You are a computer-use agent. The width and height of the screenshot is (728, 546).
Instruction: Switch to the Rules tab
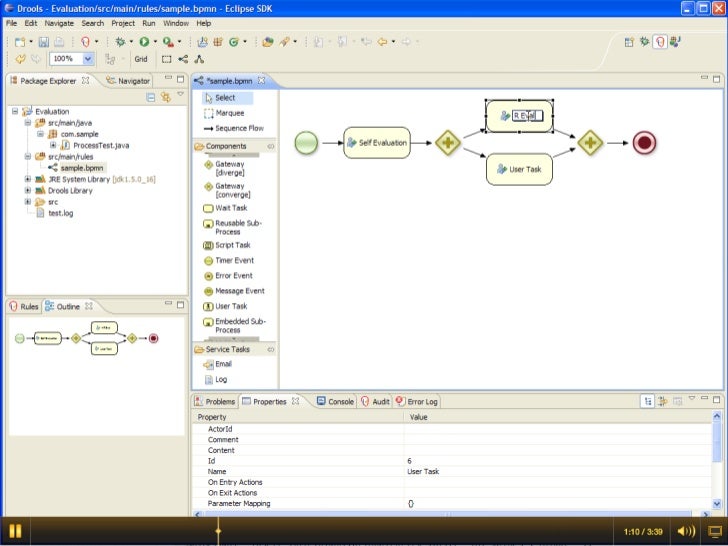[x=24, y=307]
